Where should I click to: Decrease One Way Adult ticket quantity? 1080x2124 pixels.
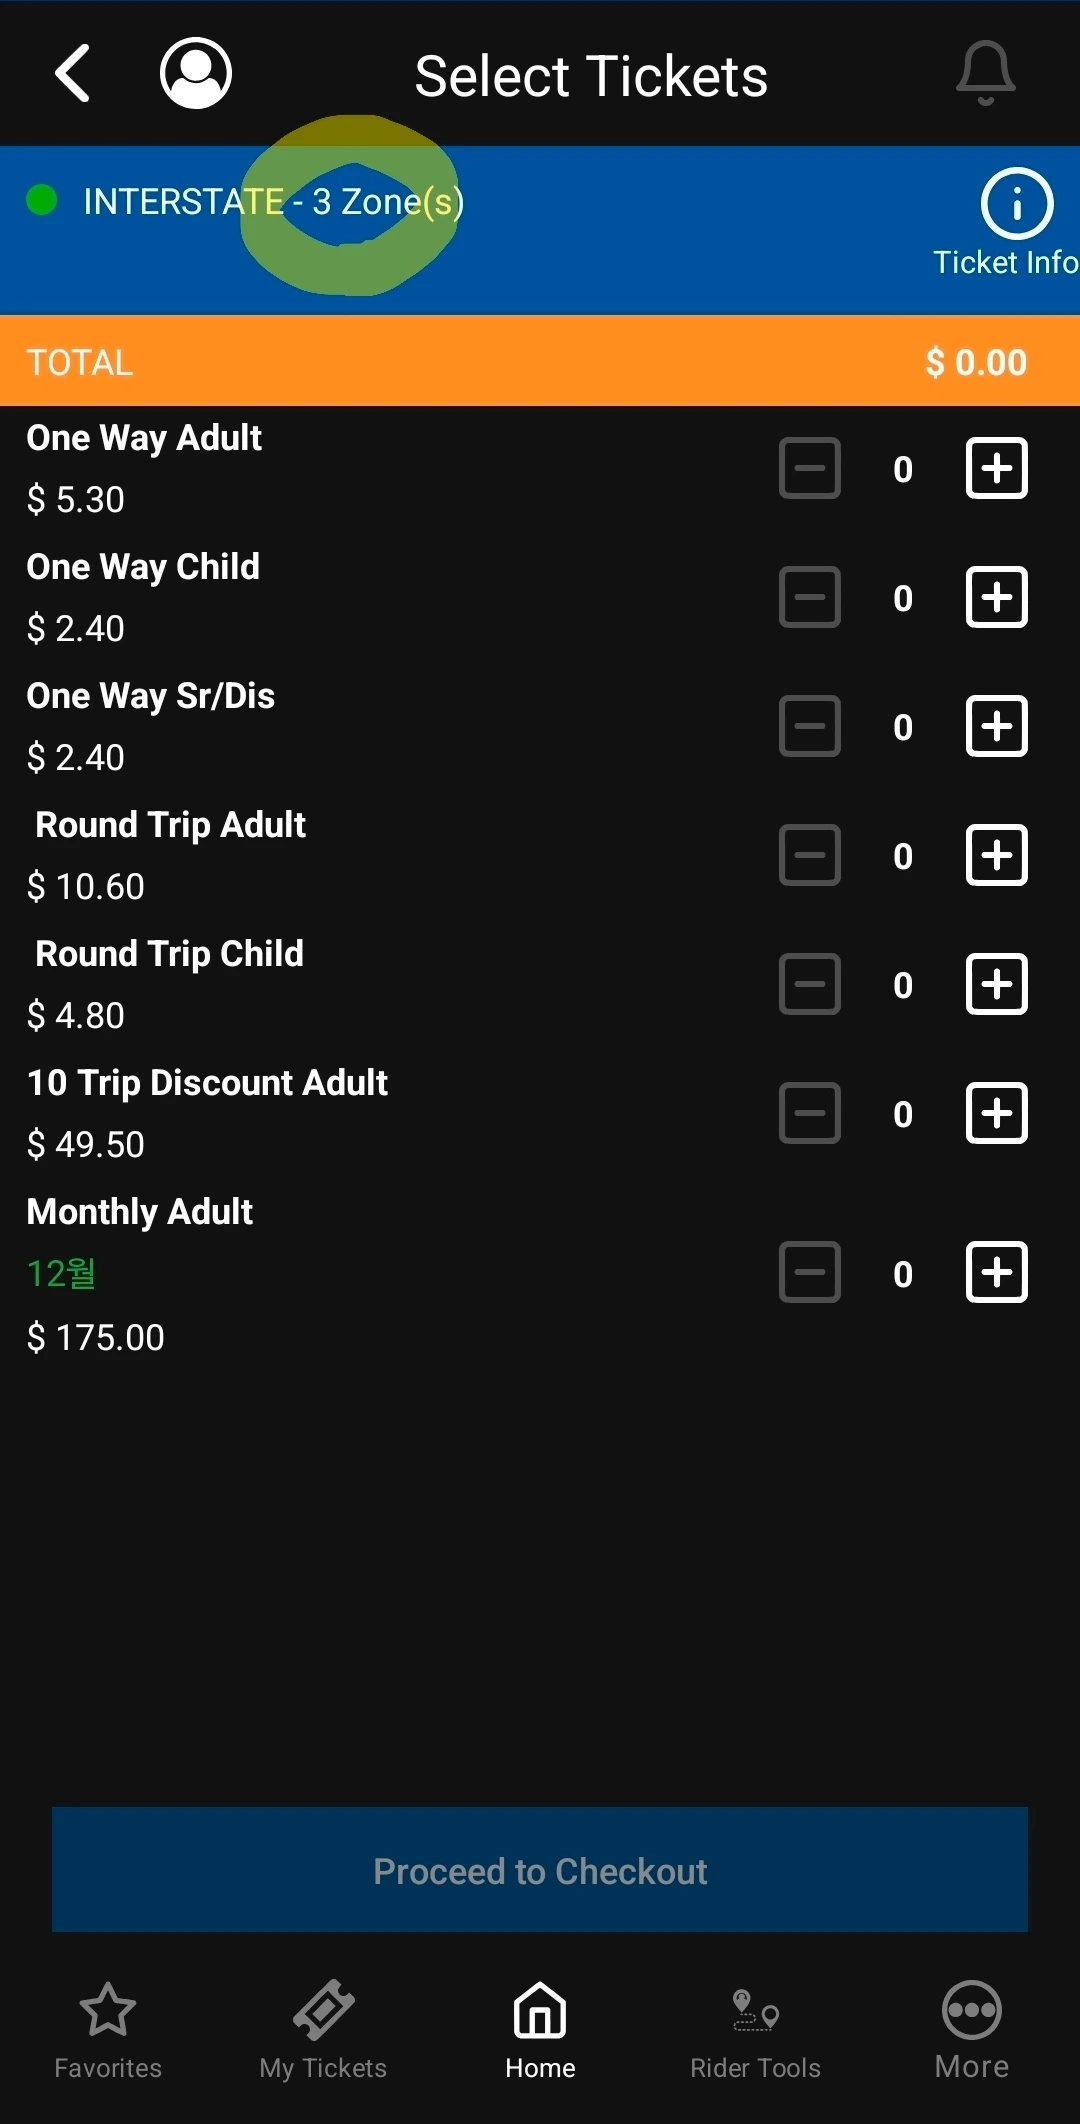pos(809,468)
